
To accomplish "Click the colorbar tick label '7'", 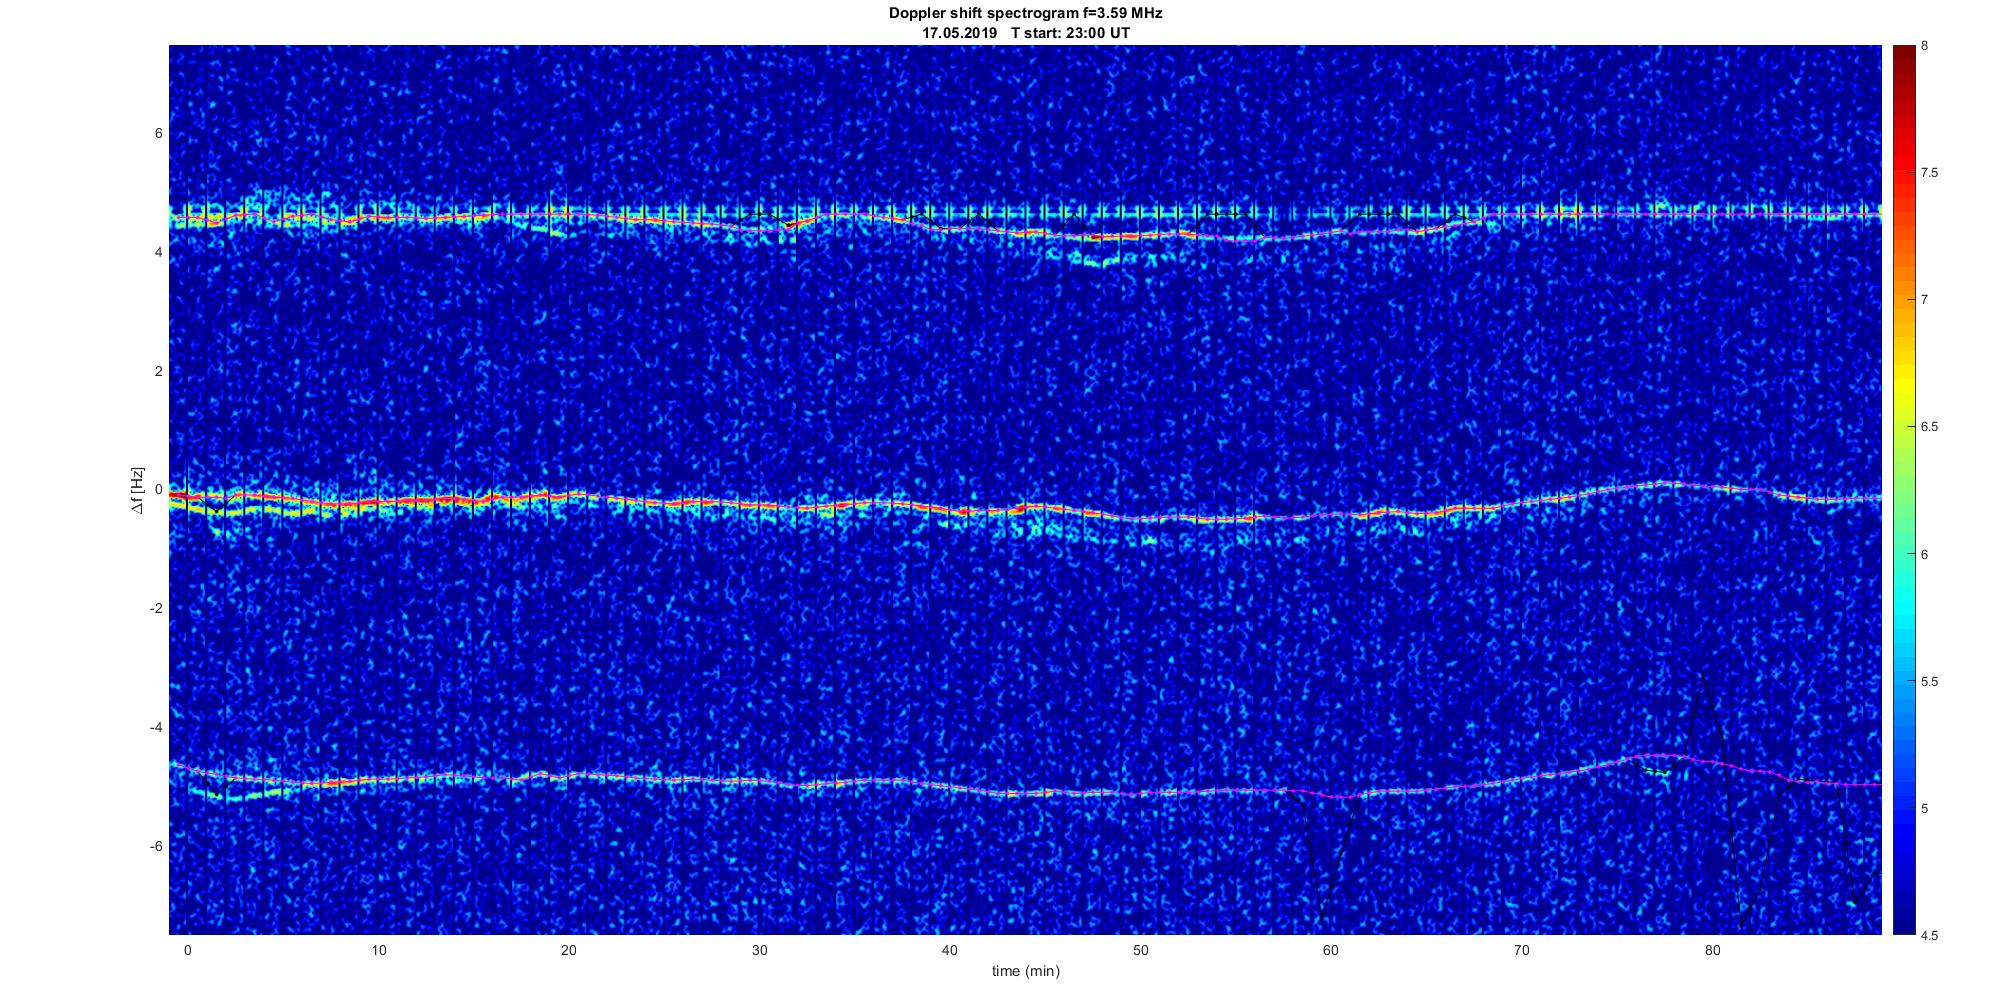I will (1925, 300).
